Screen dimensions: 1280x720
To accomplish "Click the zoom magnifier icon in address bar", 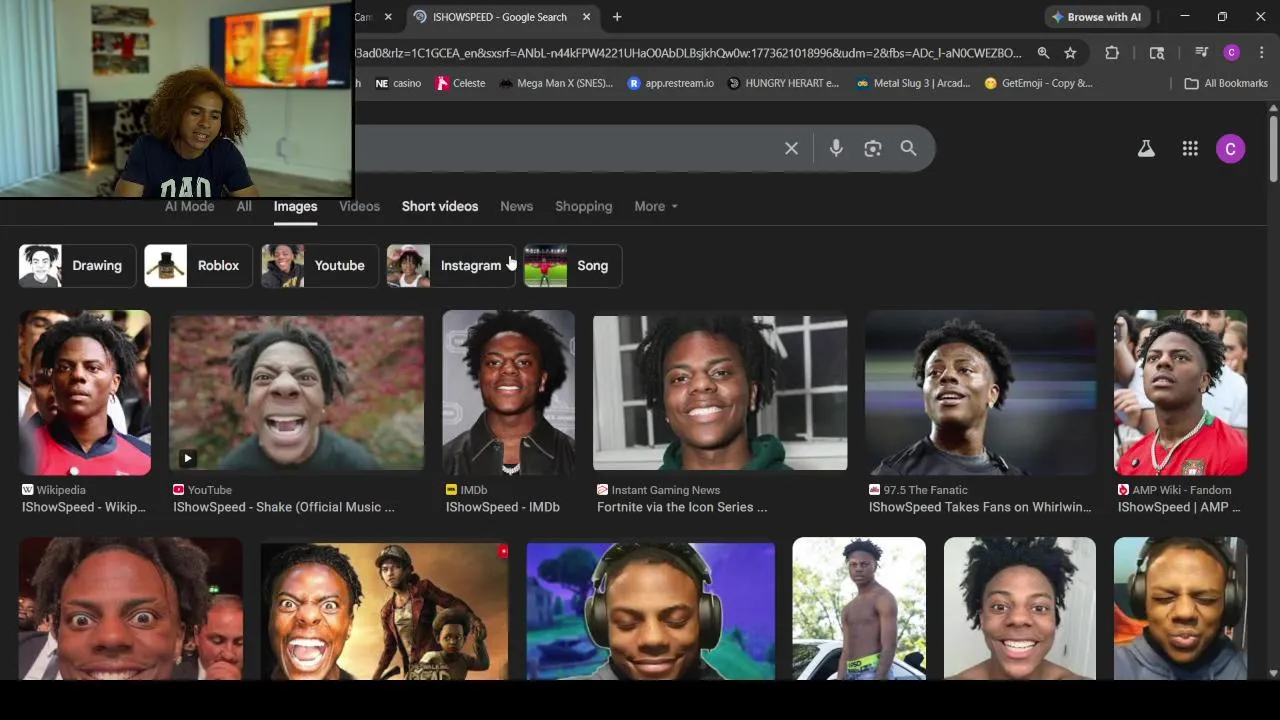I will click(x=1043, y=53).
